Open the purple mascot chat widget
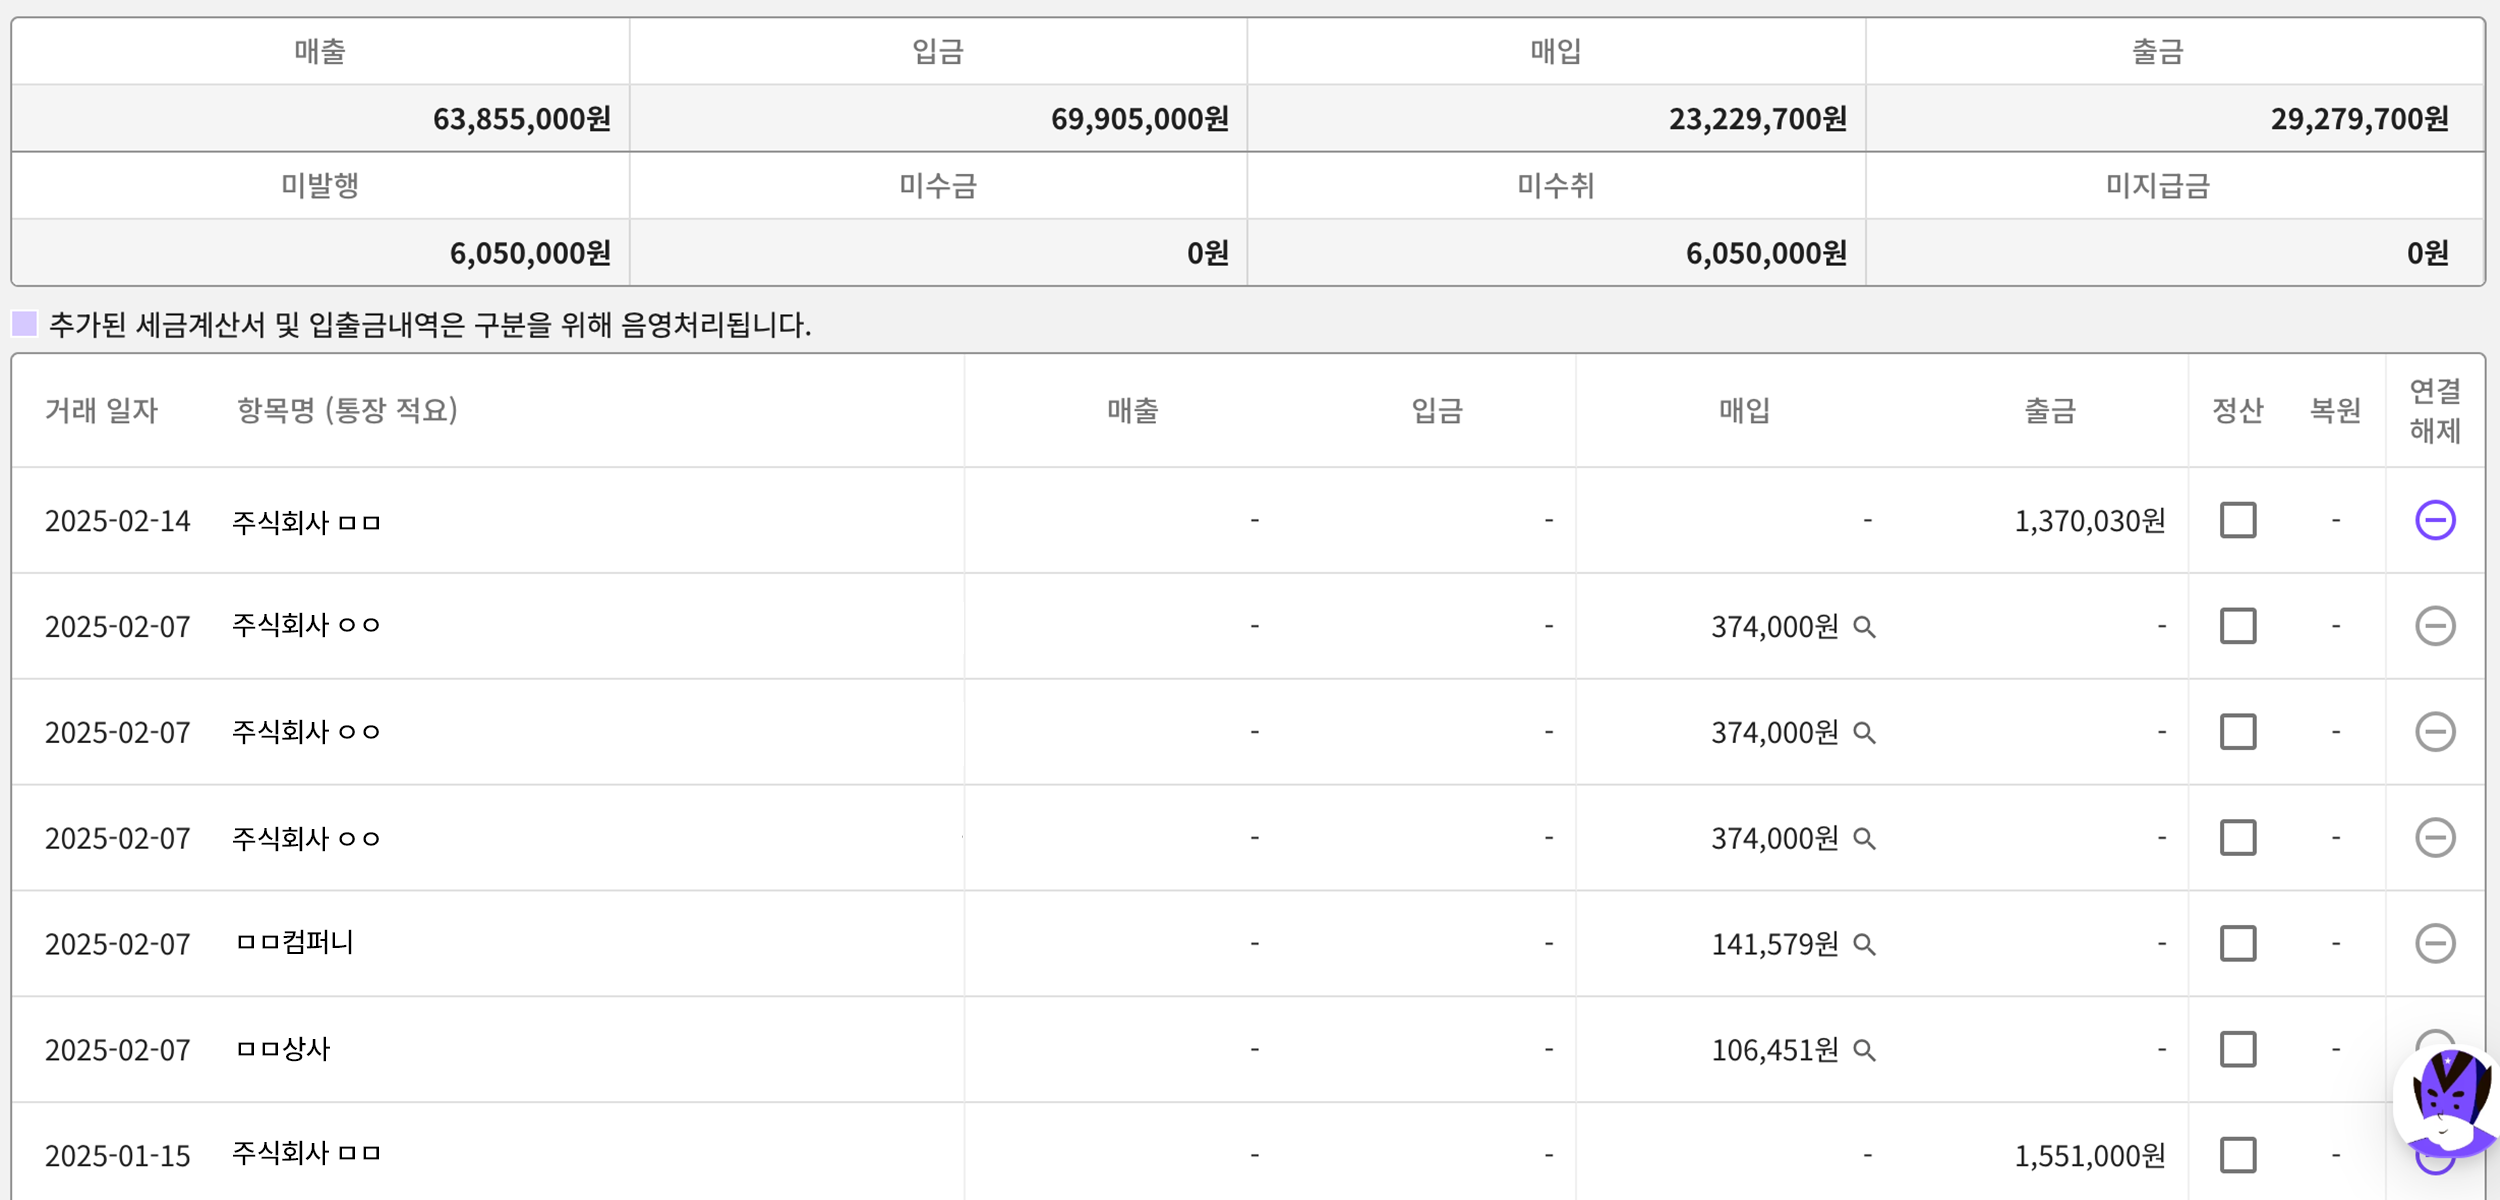2500x1200 pixels. (2448, 1102)
